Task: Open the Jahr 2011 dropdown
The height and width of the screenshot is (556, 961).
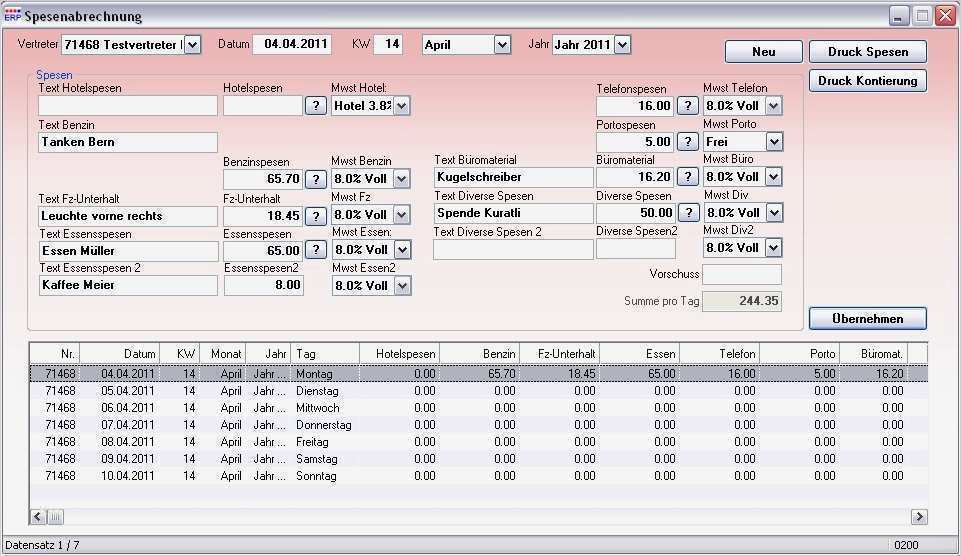Action: [622, 45]
